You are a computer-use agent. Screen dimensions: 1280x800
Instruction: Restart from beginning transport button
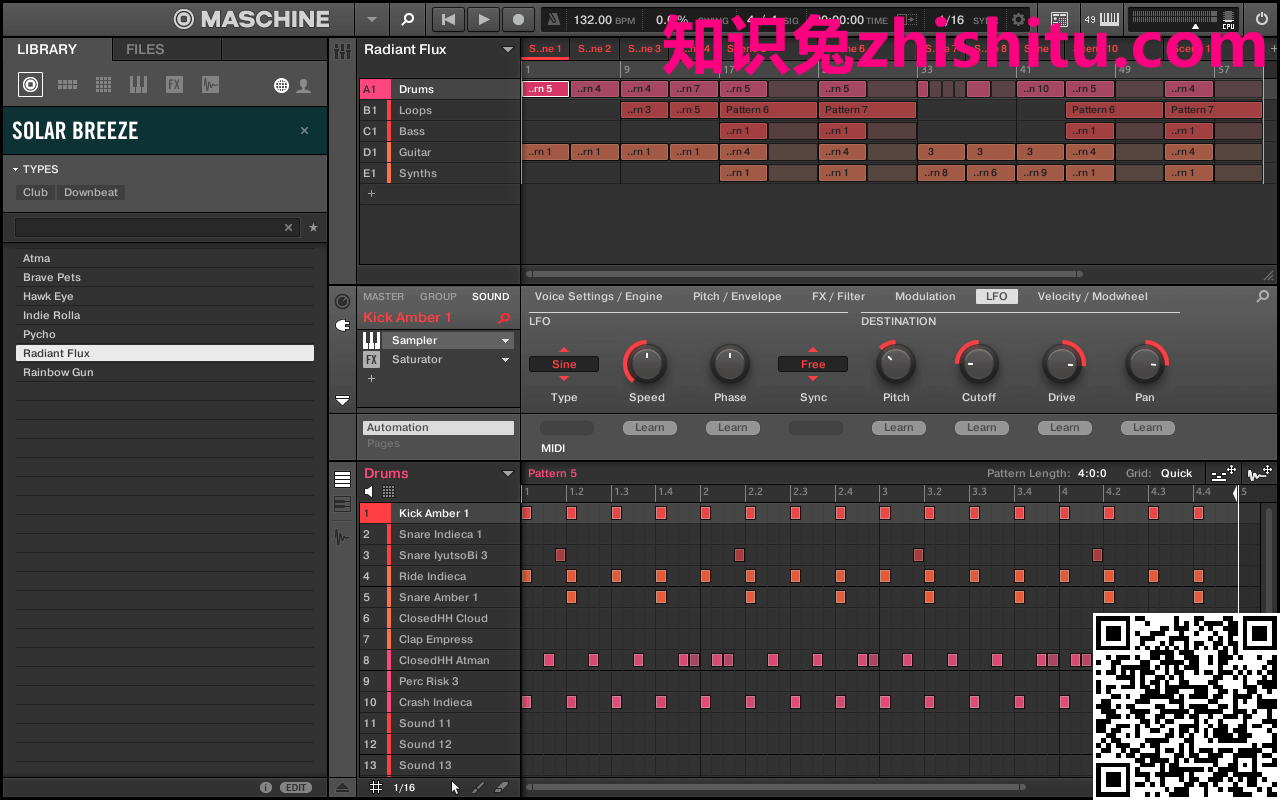click(449, 19)
